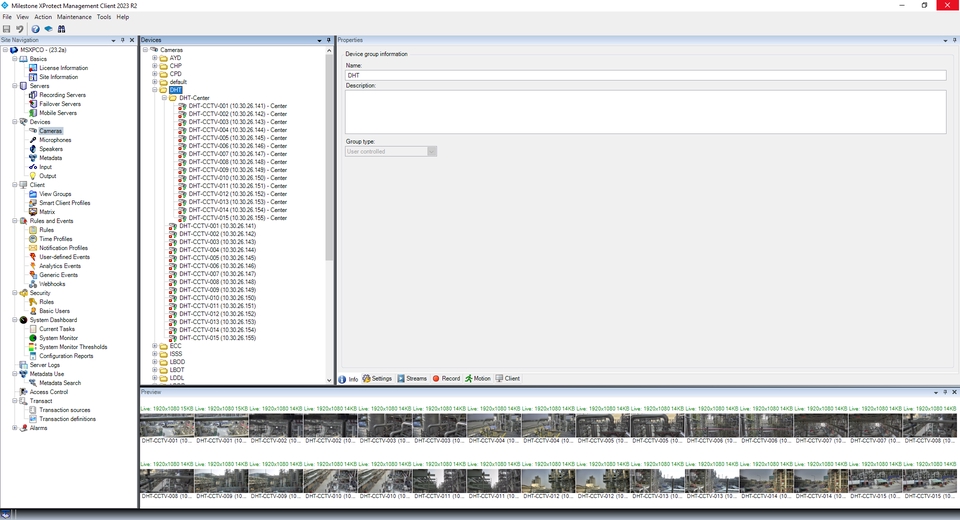Image resolution: width=960 pixels, height=520 pixels.
Task: Click the Undo toolbar icon
Action: (x=20, y=29)
